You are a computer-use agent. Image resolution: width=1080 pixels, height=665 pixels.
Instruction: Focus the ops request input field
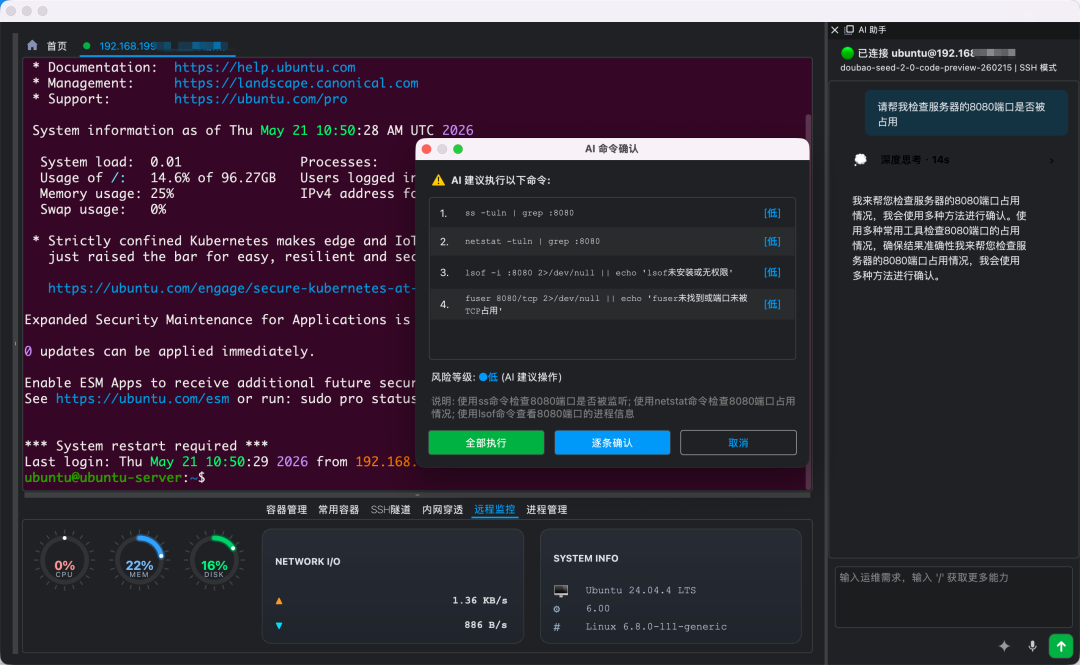953,597
